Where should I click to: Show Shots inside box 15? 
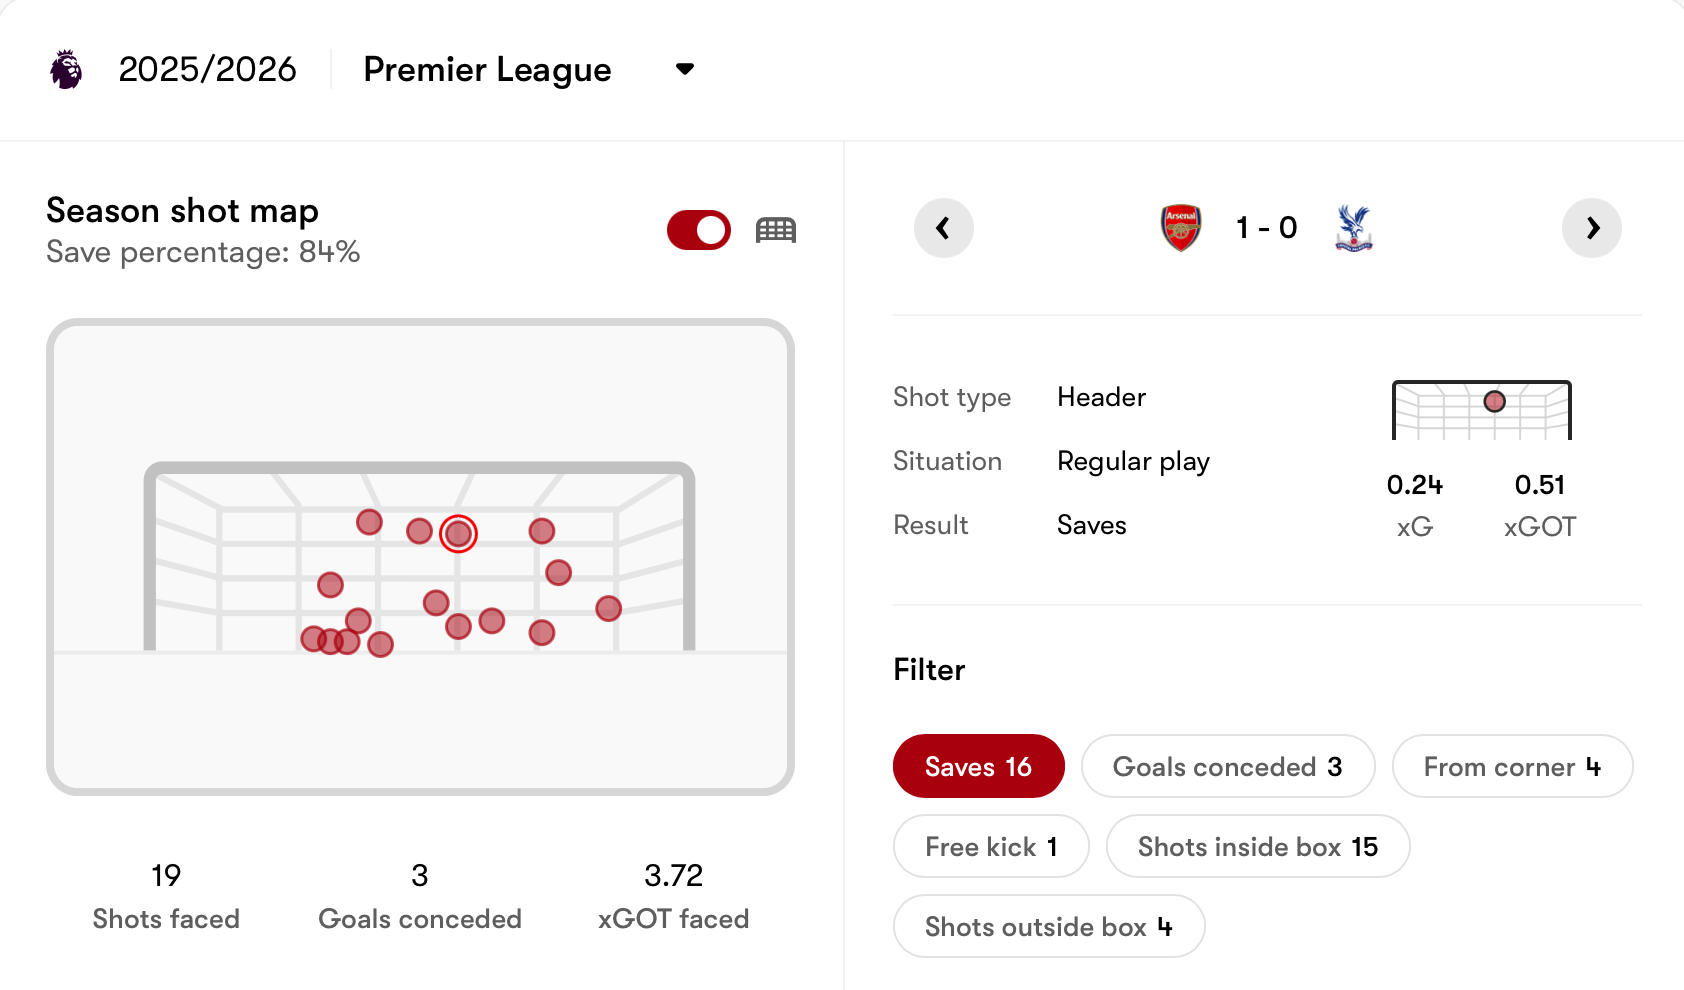coord(1257,847)
